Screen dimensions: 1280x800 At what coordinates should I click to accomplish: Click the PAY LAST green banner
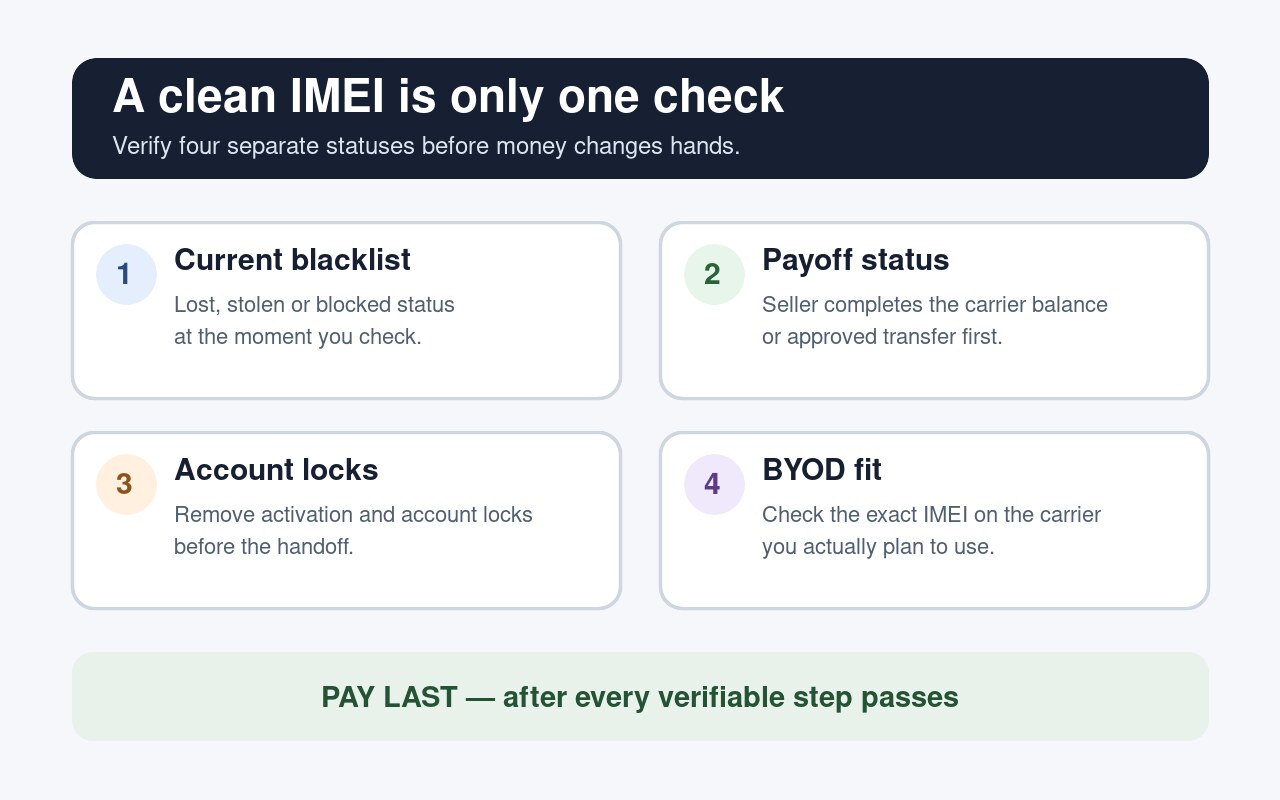[x=640, y=696]
